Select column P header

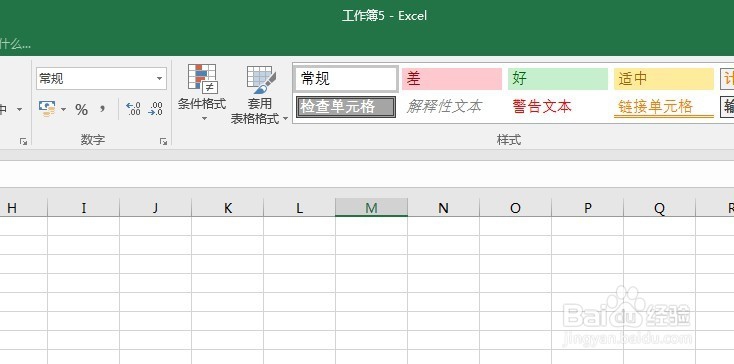click(x=587, y=207)
